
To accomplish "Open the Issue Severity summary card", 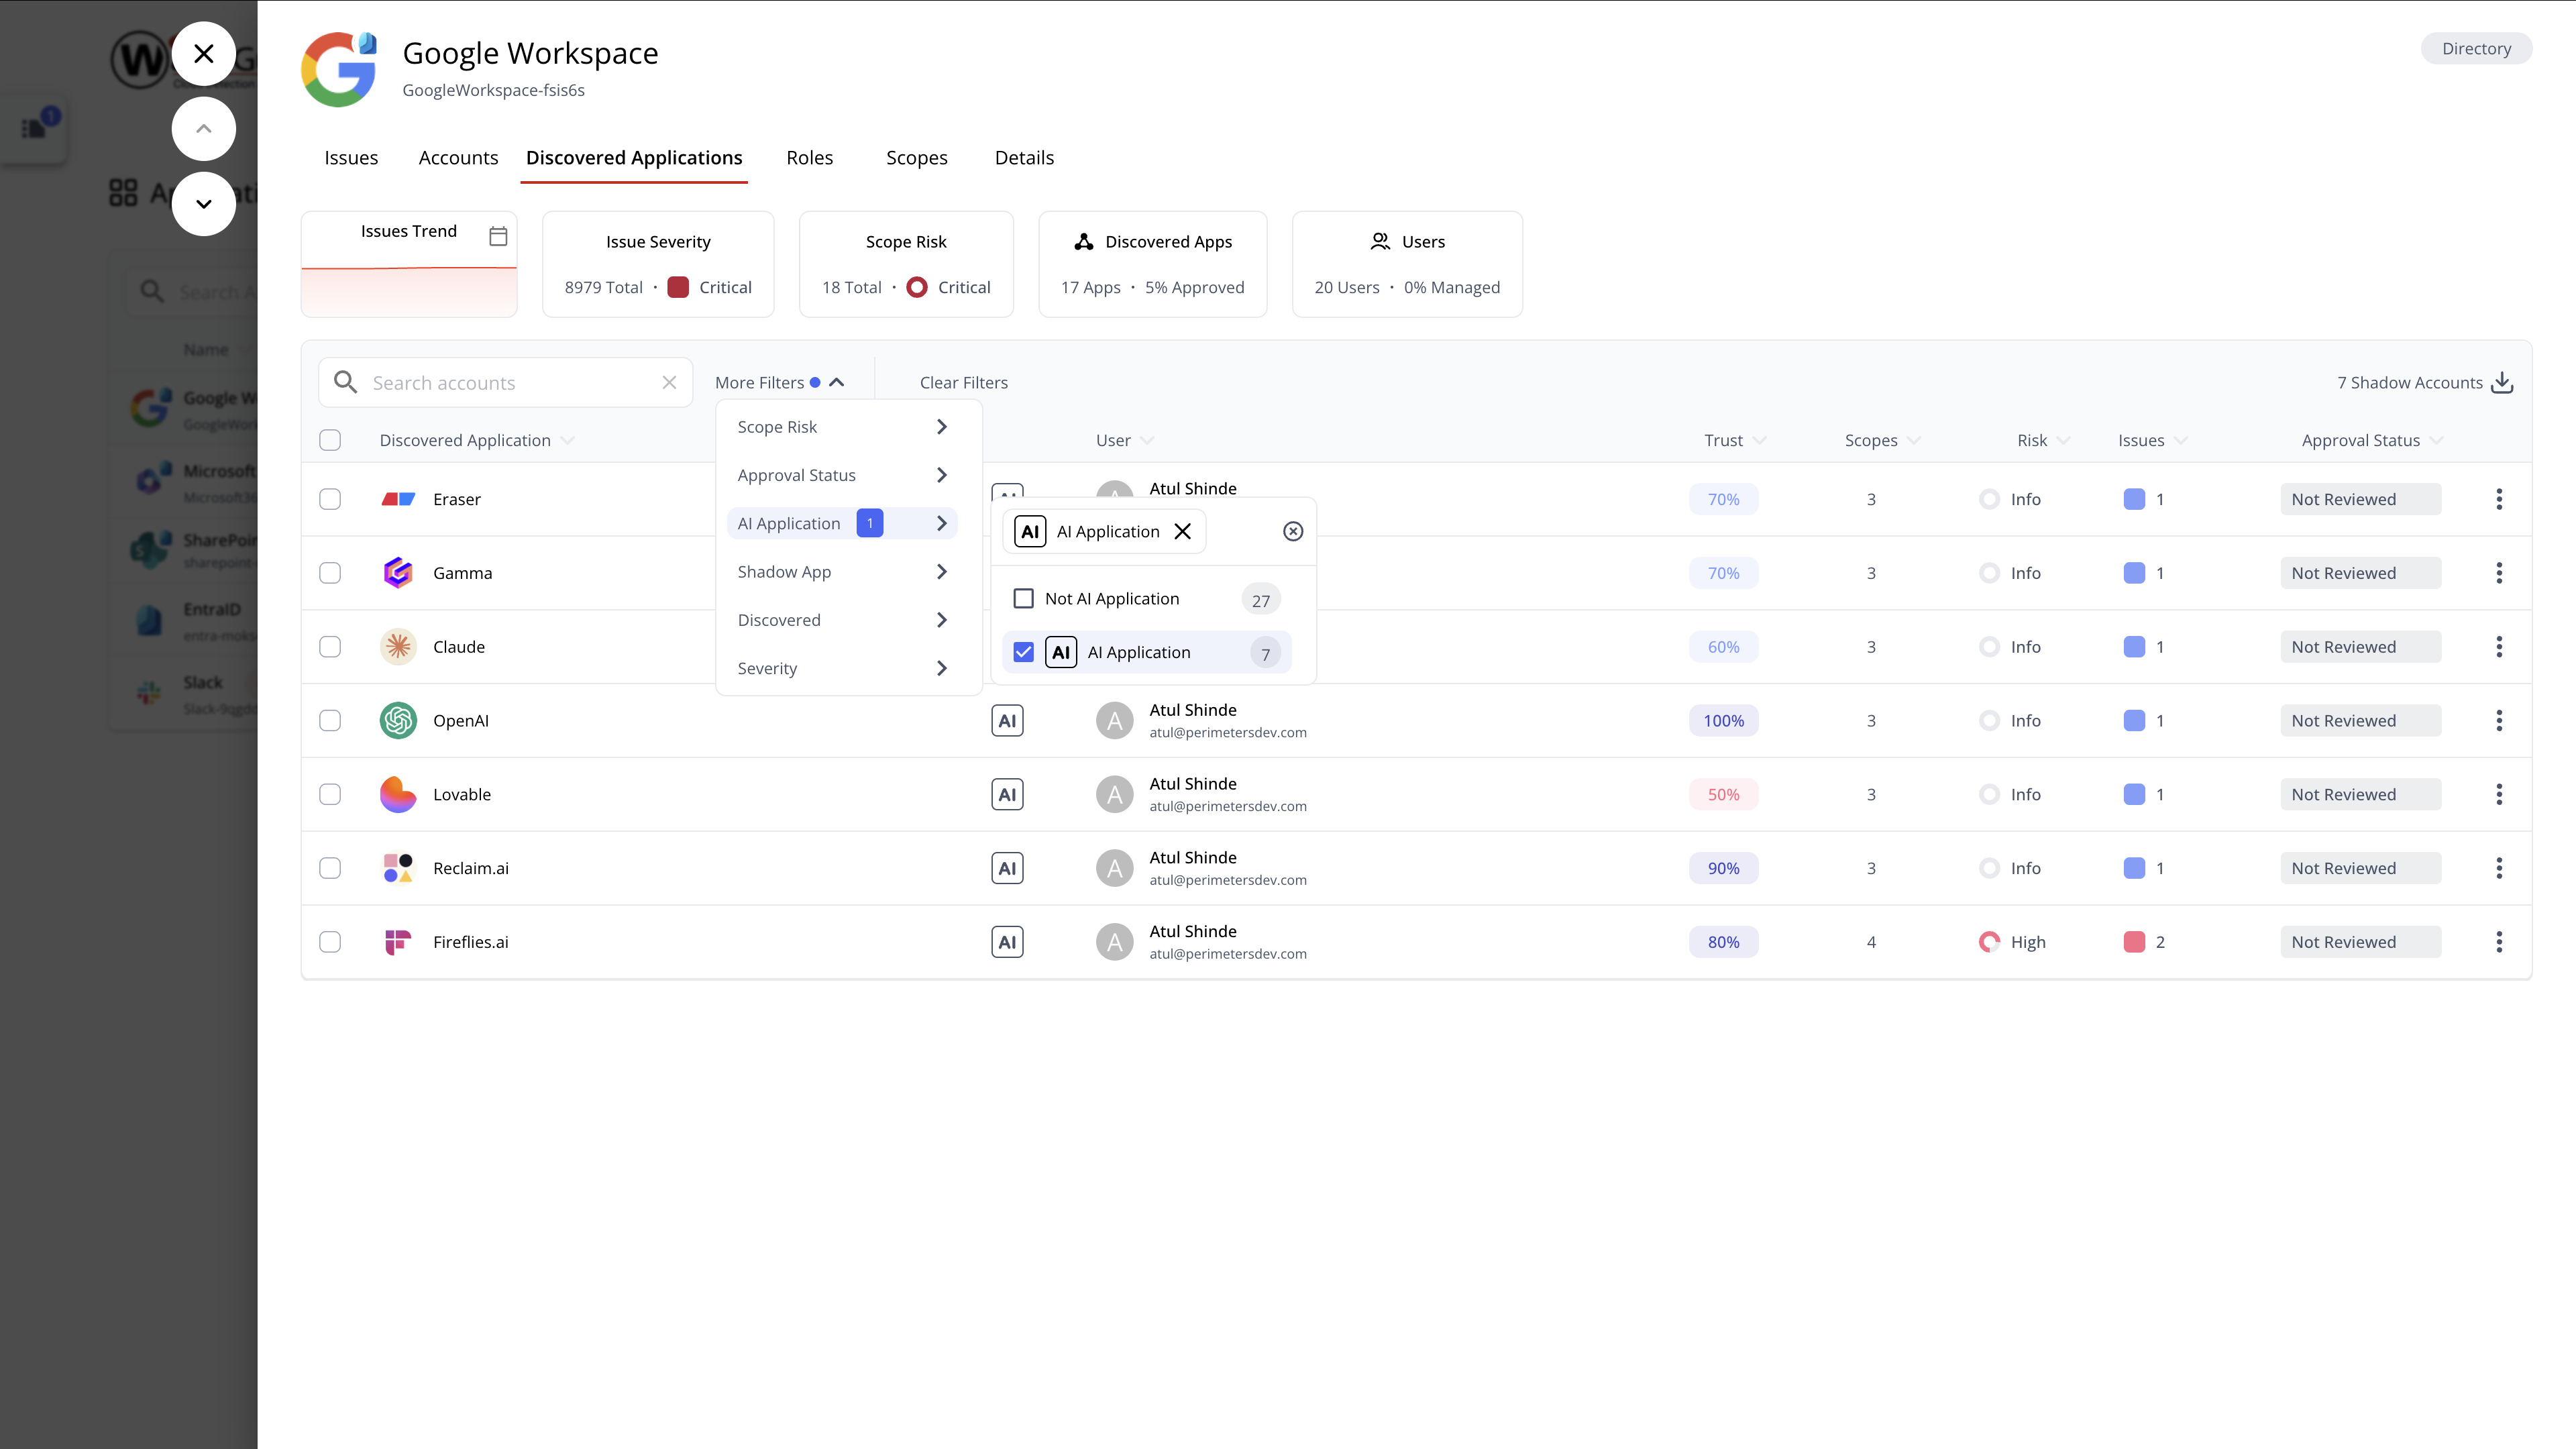I will tap(658, 264).
